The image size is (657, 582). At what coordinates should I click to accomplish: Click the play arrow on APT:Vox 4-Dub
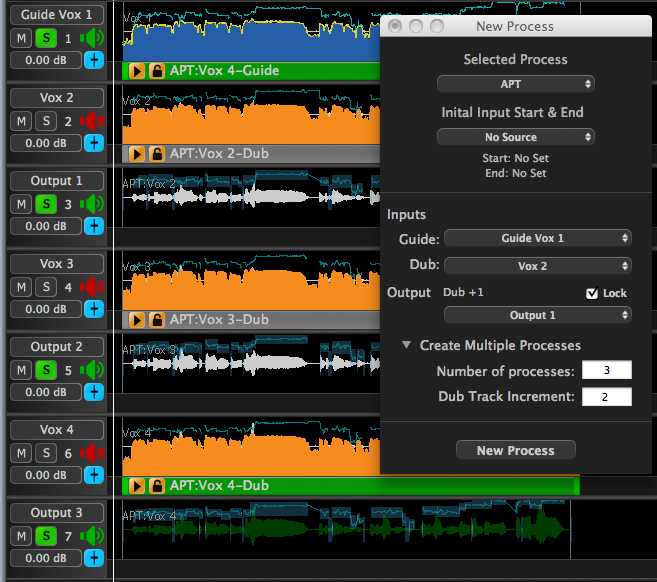pyautogui.click(x=138, y=486)
